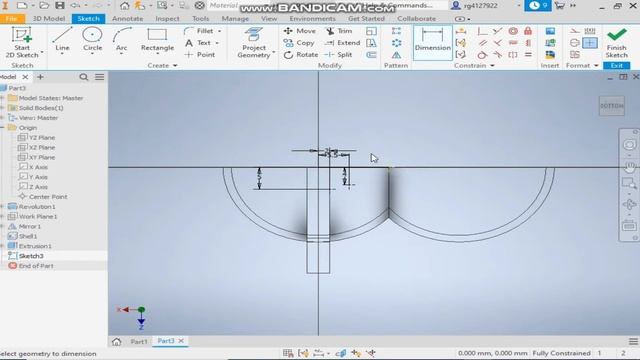
Task: Open the Constrain panel dropdown
Action: point(474,65)
